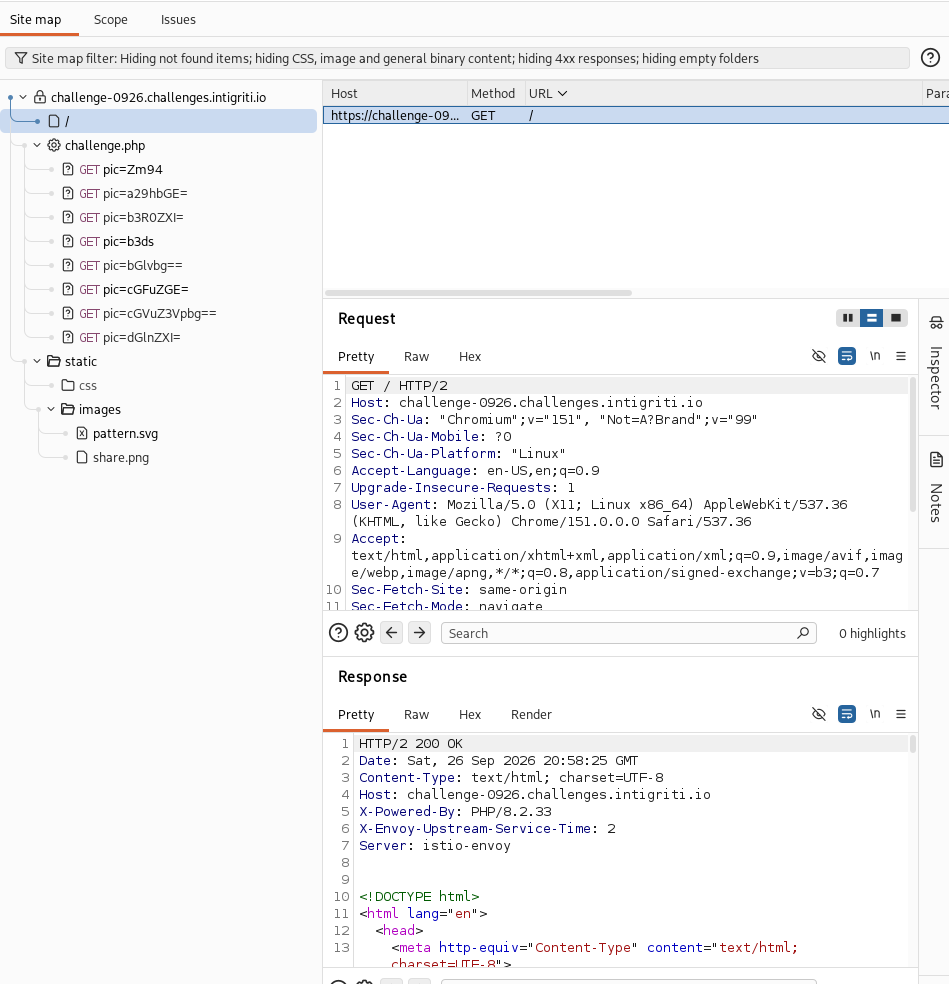Collapse the static folder node
Screen dimensions: 949x984
(x=37, y=361)
